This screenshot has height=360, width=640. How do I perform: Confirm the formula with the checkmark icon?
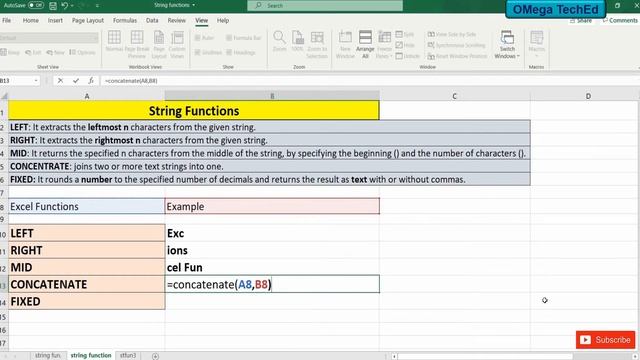click(x=76, y=81)
